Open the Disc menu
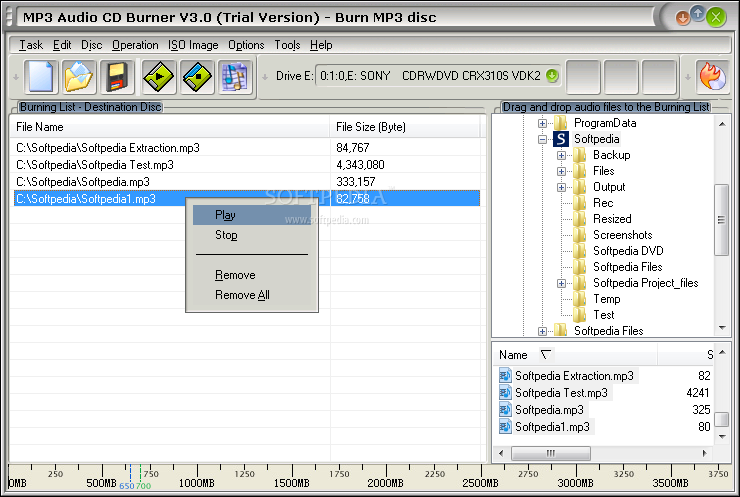 pyautogui.click(x=91, y=45)
